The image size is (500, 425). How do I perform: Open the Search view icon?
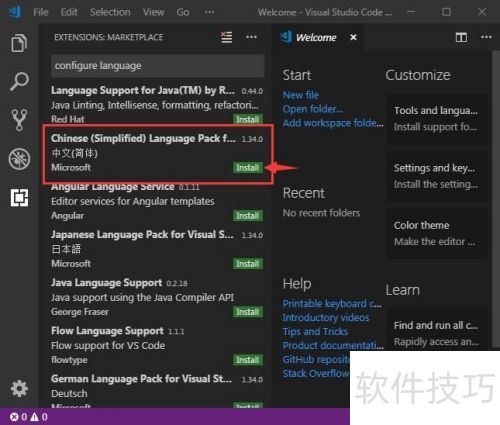(x=19, y=81)
